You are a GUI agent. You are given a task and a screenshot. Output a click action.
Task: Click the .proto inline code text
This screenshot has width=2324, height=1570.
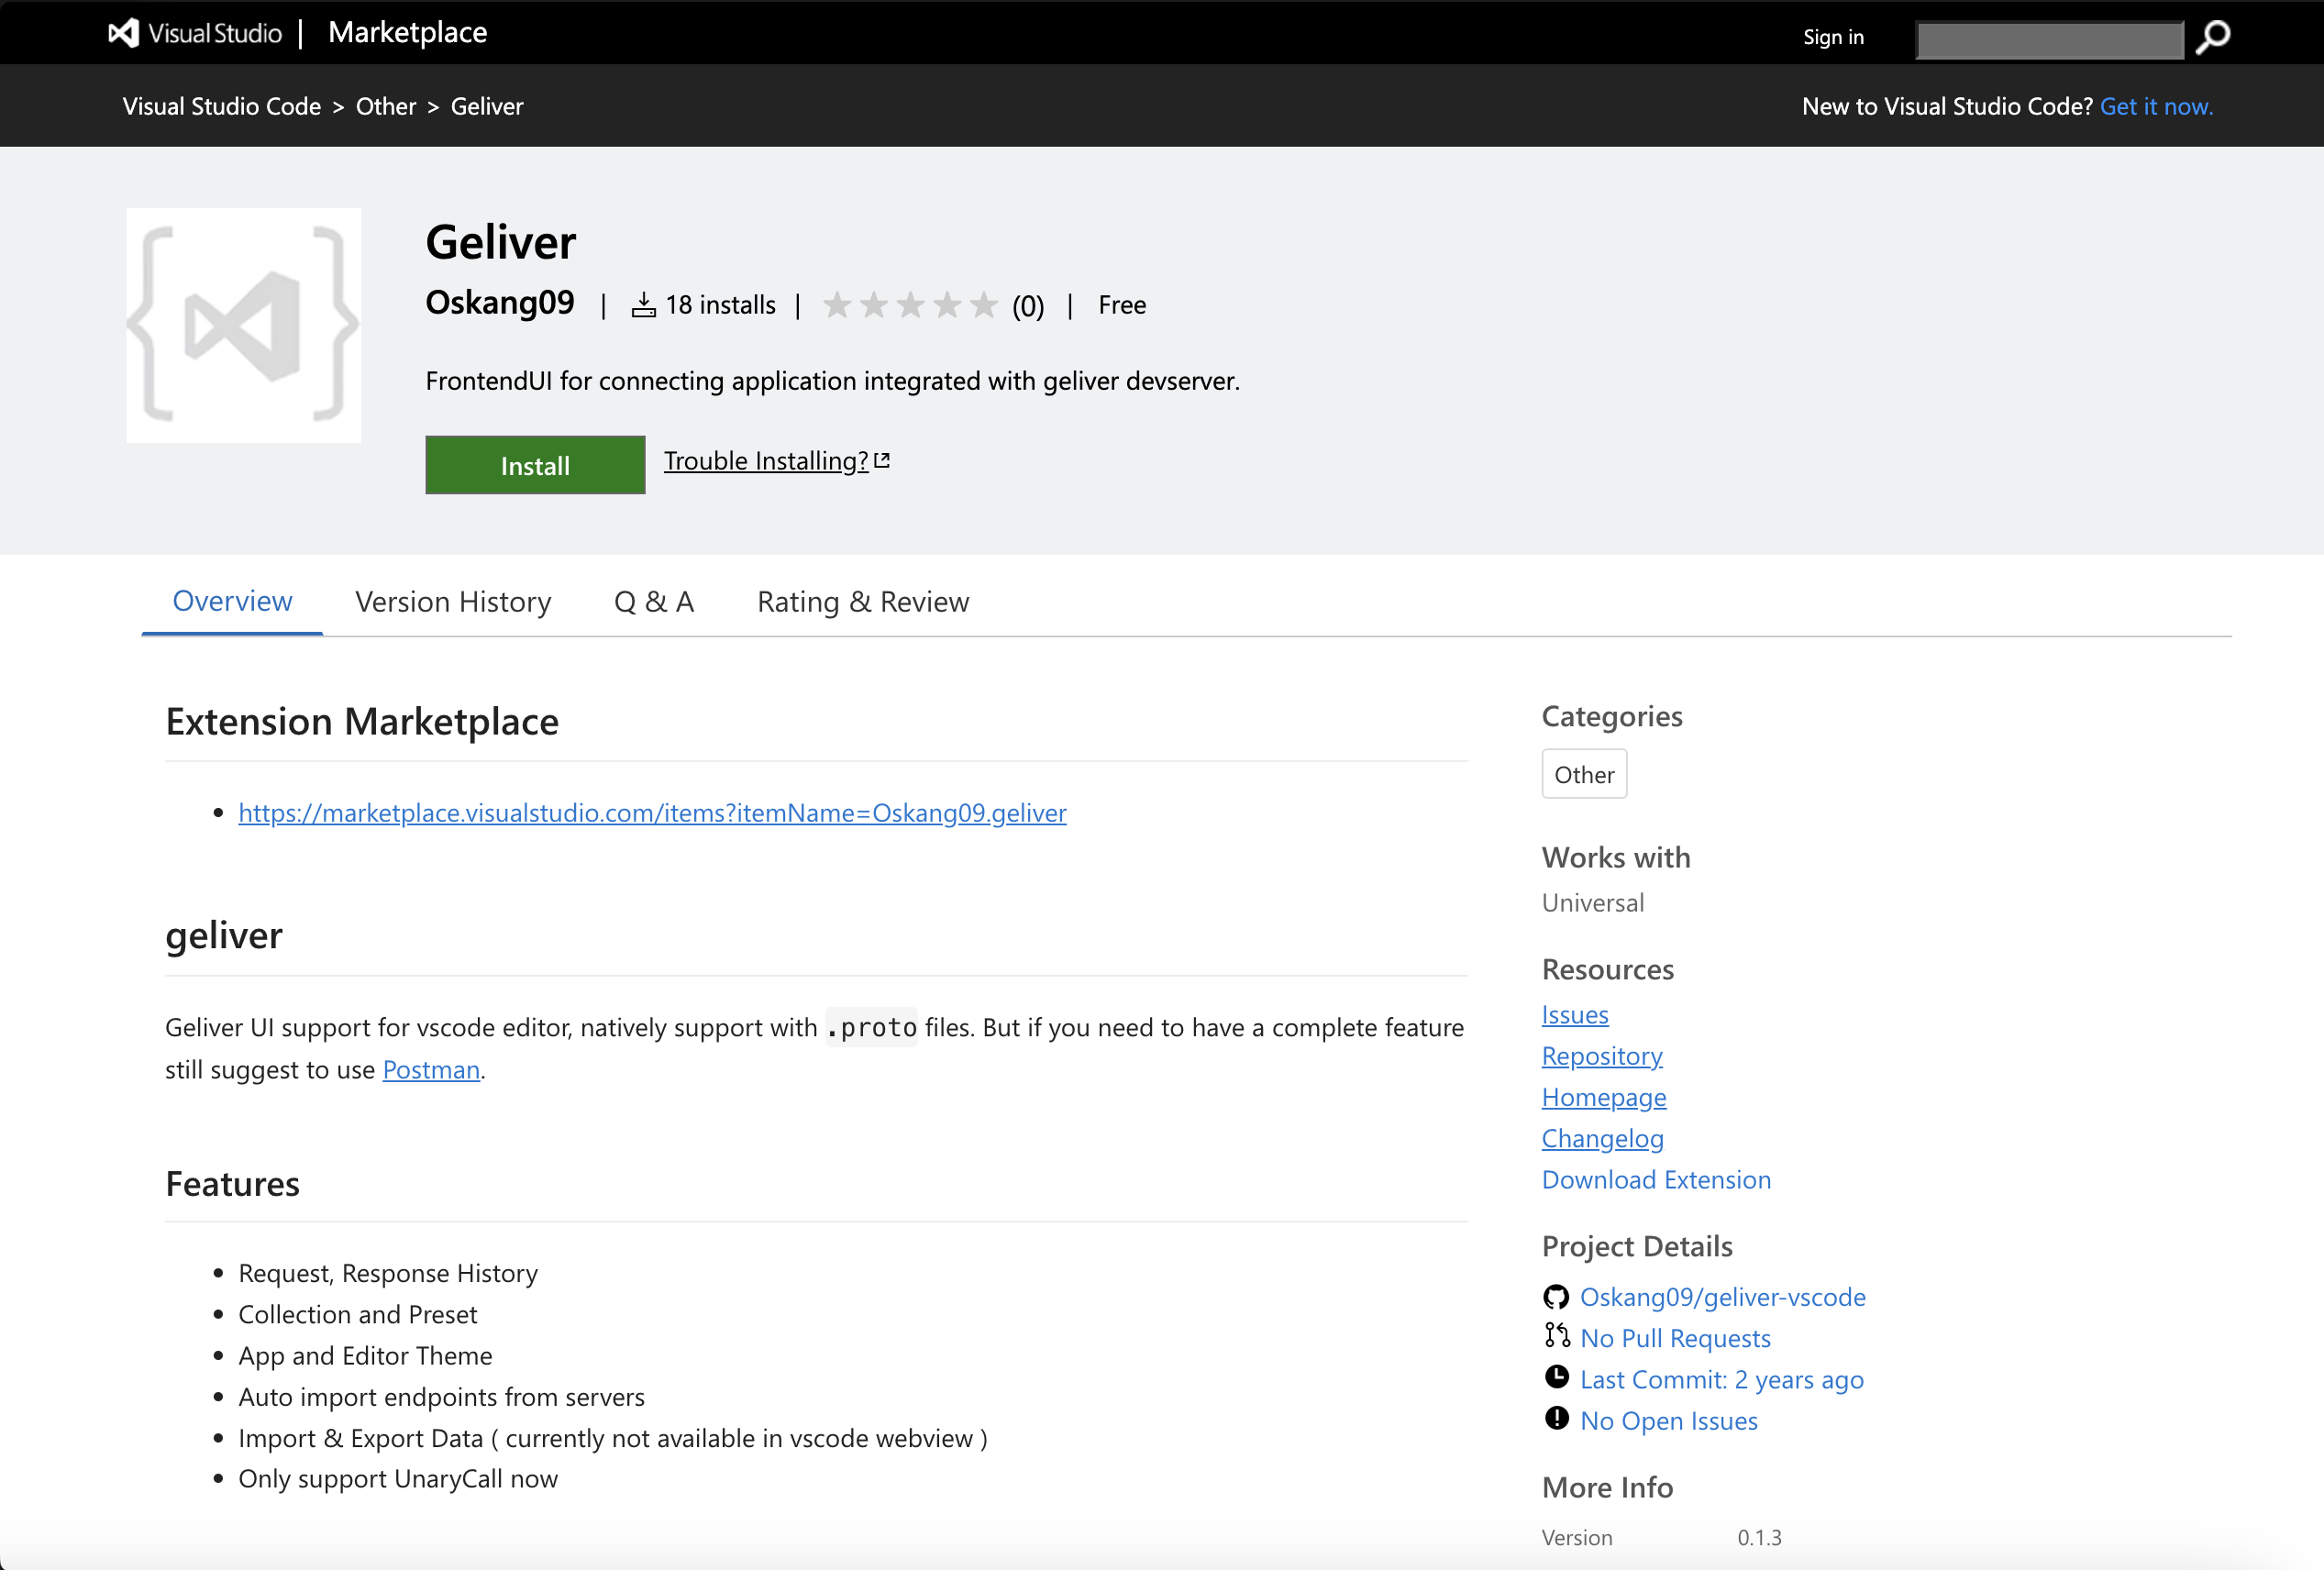[871, 1027]
